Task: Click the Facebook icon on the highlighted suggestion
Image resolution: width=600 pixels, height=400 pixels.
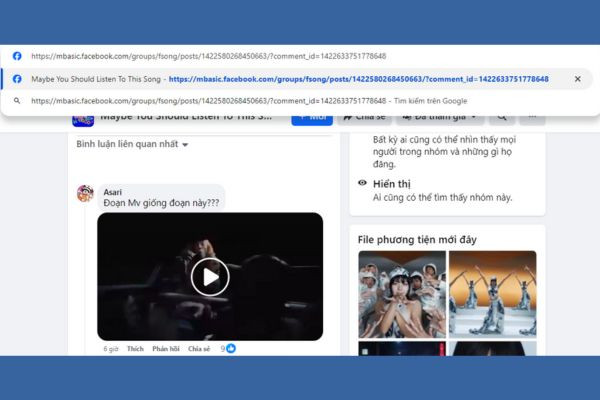Action: pos(17,79)
